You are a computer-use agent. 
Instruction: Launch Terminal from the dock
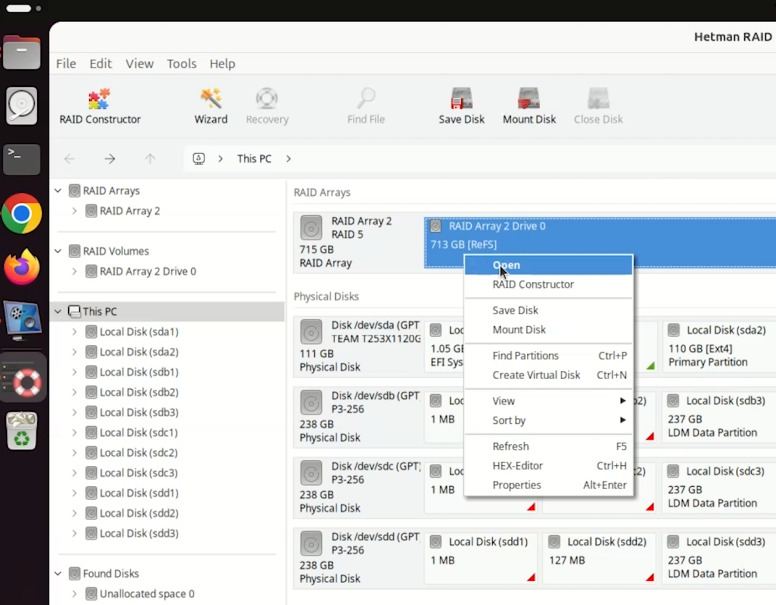pyautogui.click(x=21, y=159)
